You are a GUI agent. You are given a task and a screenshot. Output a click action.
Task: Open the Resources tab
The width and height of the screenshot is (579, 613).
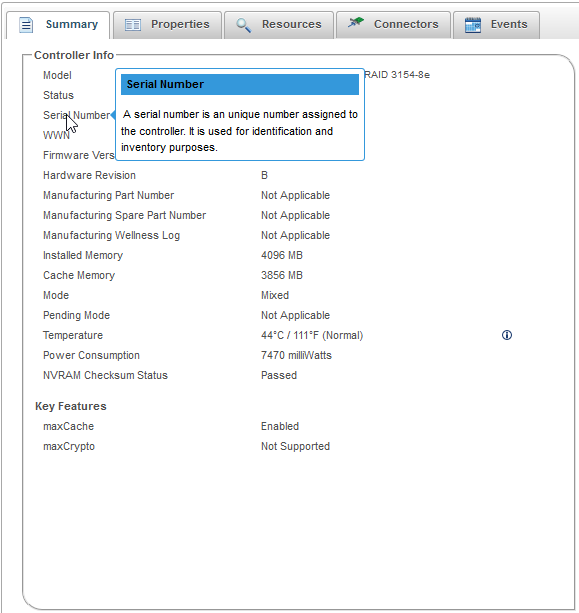click(x=279, y=25)
